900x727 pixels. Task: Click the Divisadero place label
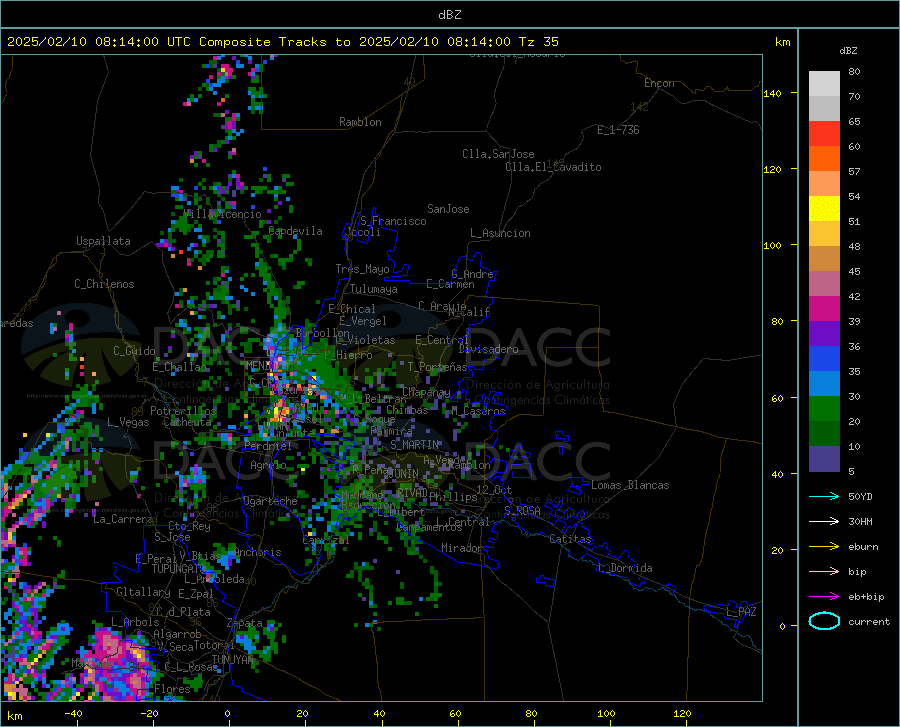click(x=488, y=349)
